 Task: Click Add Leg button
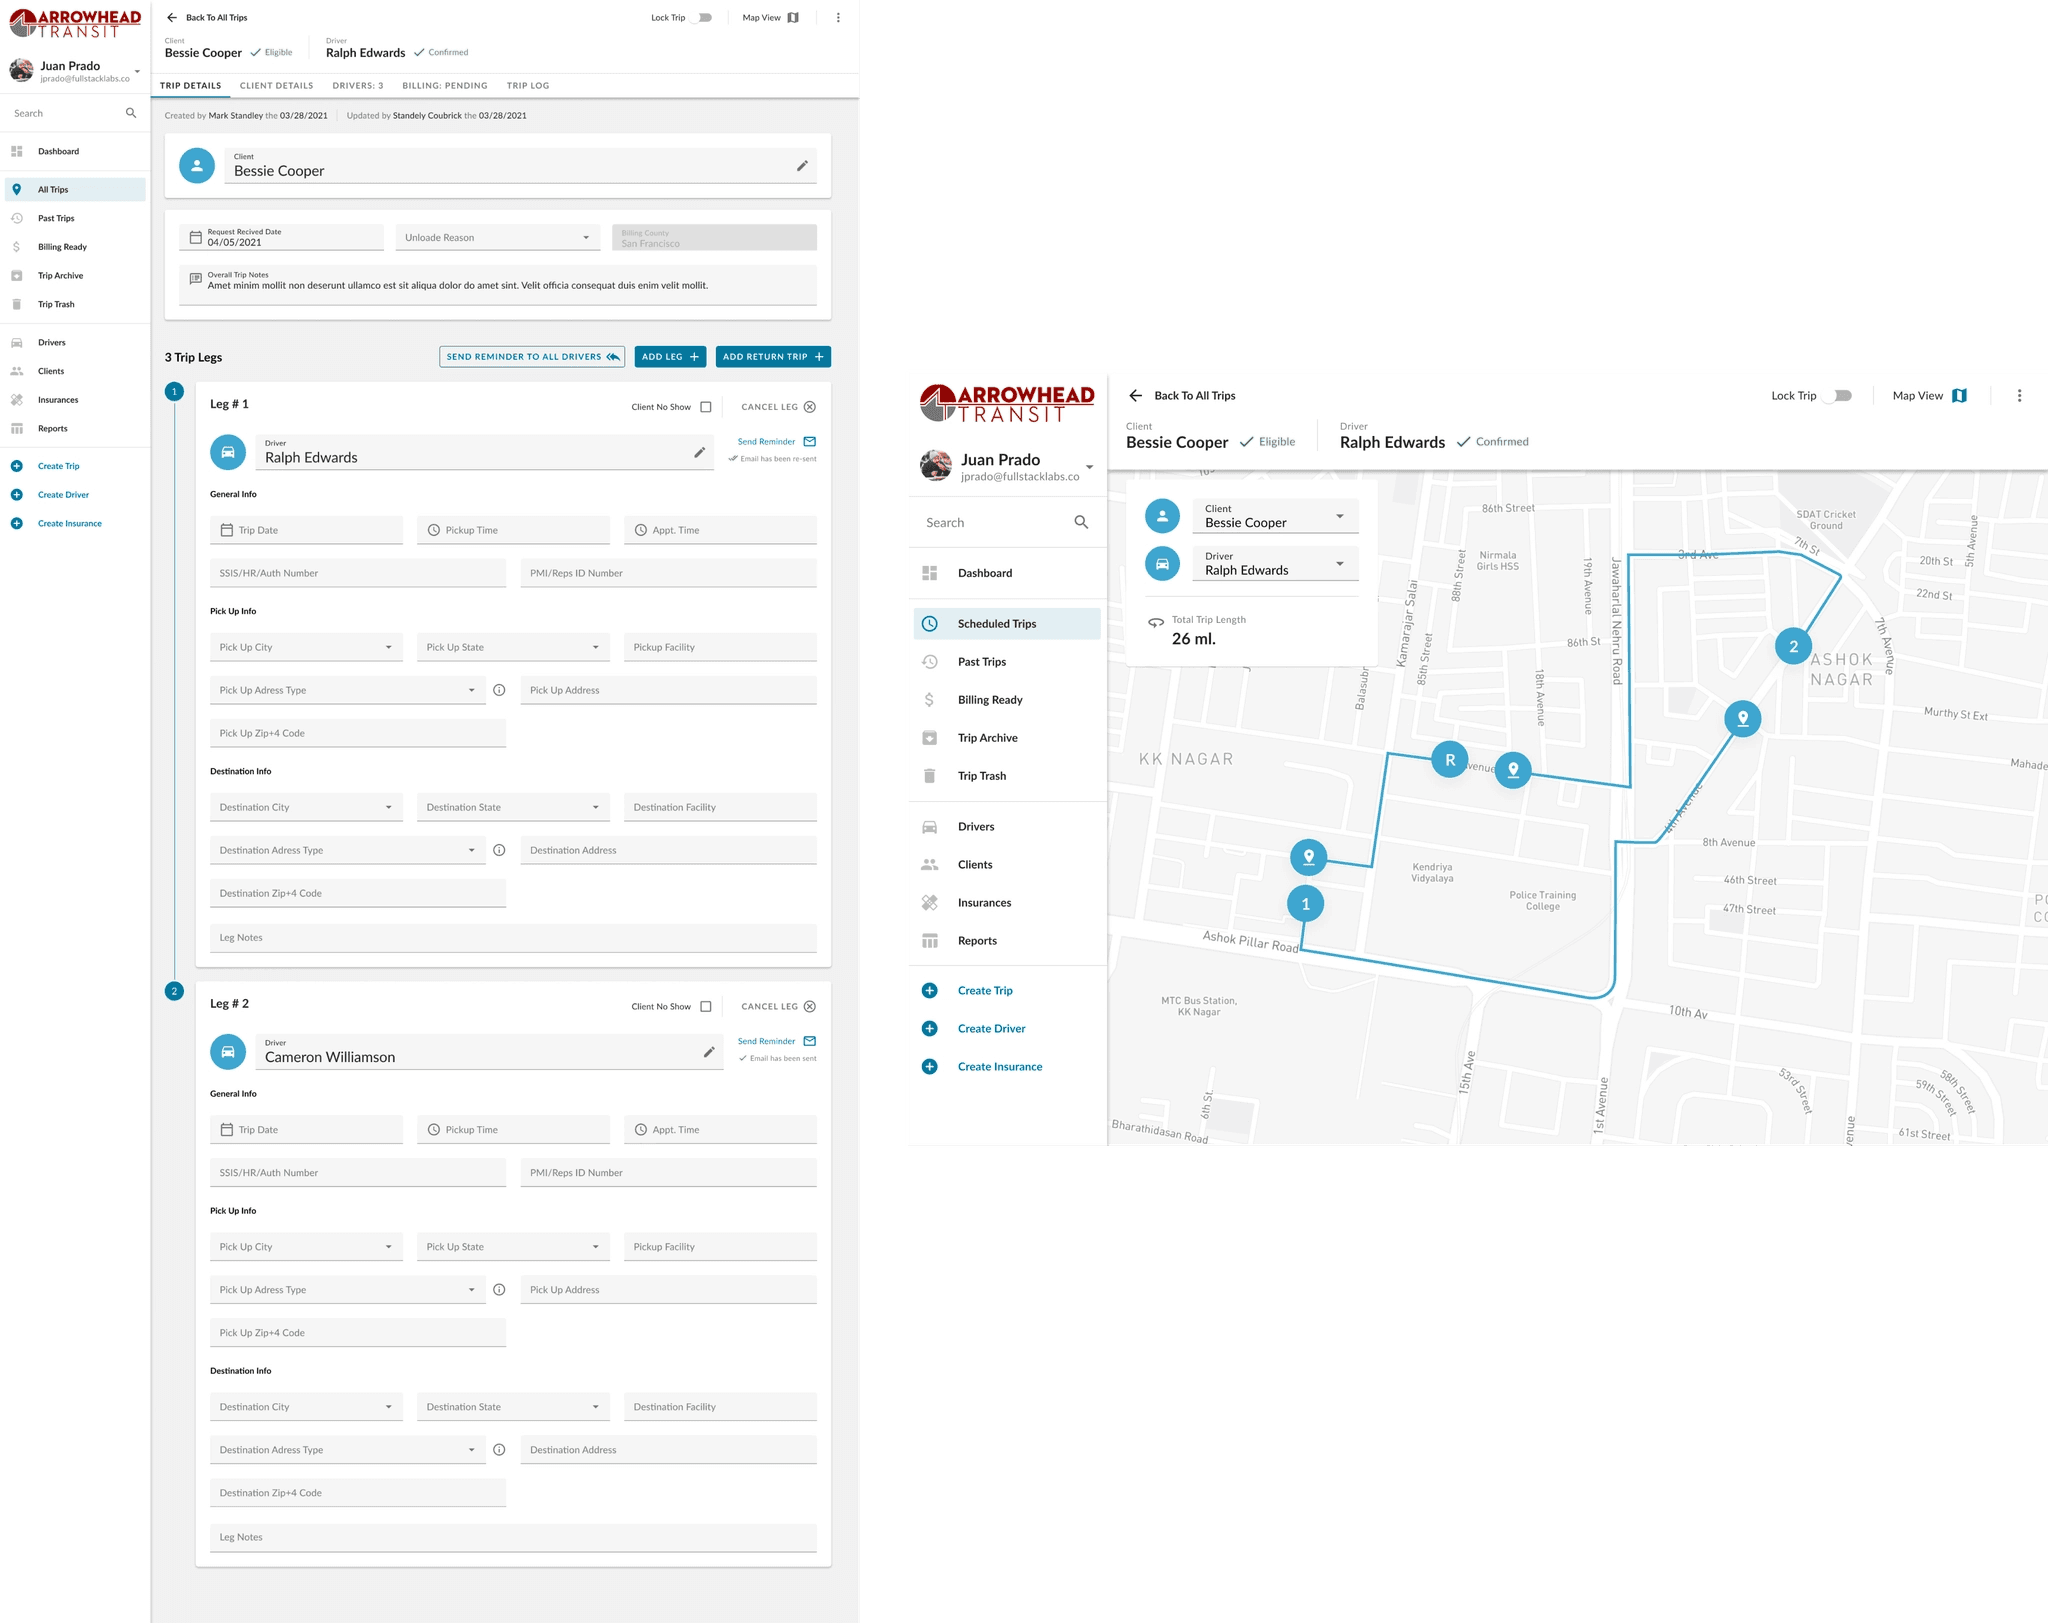click(670, 357)
